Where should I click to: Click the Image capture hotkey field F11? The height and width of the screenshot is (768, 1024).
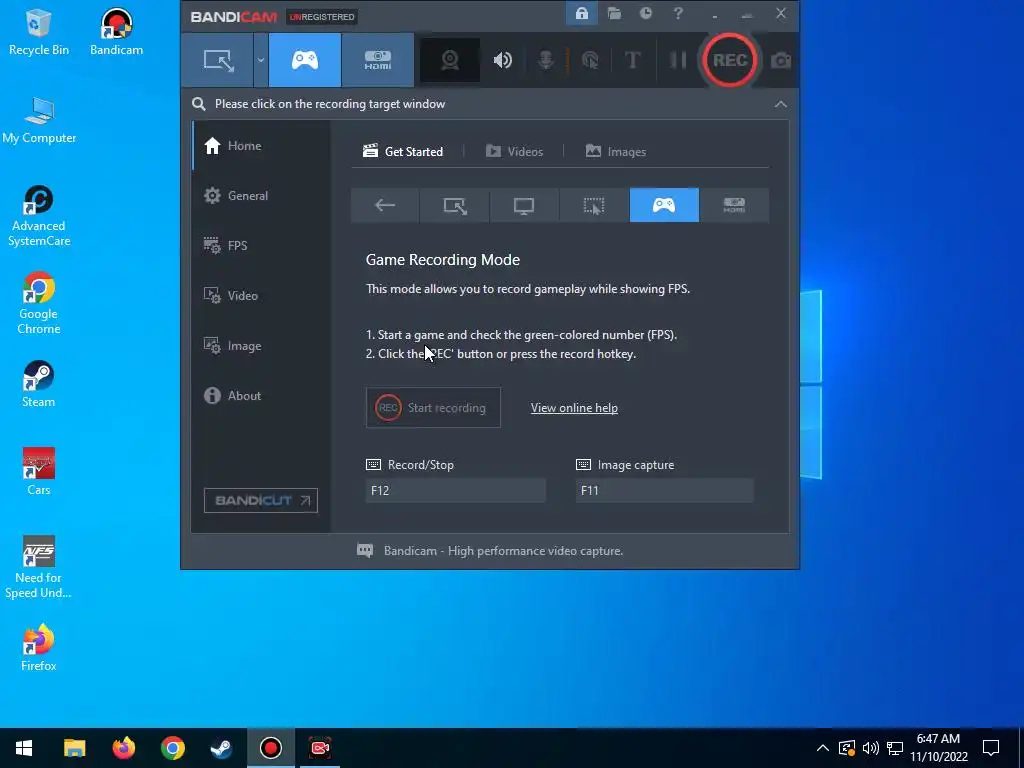[664, 490]
